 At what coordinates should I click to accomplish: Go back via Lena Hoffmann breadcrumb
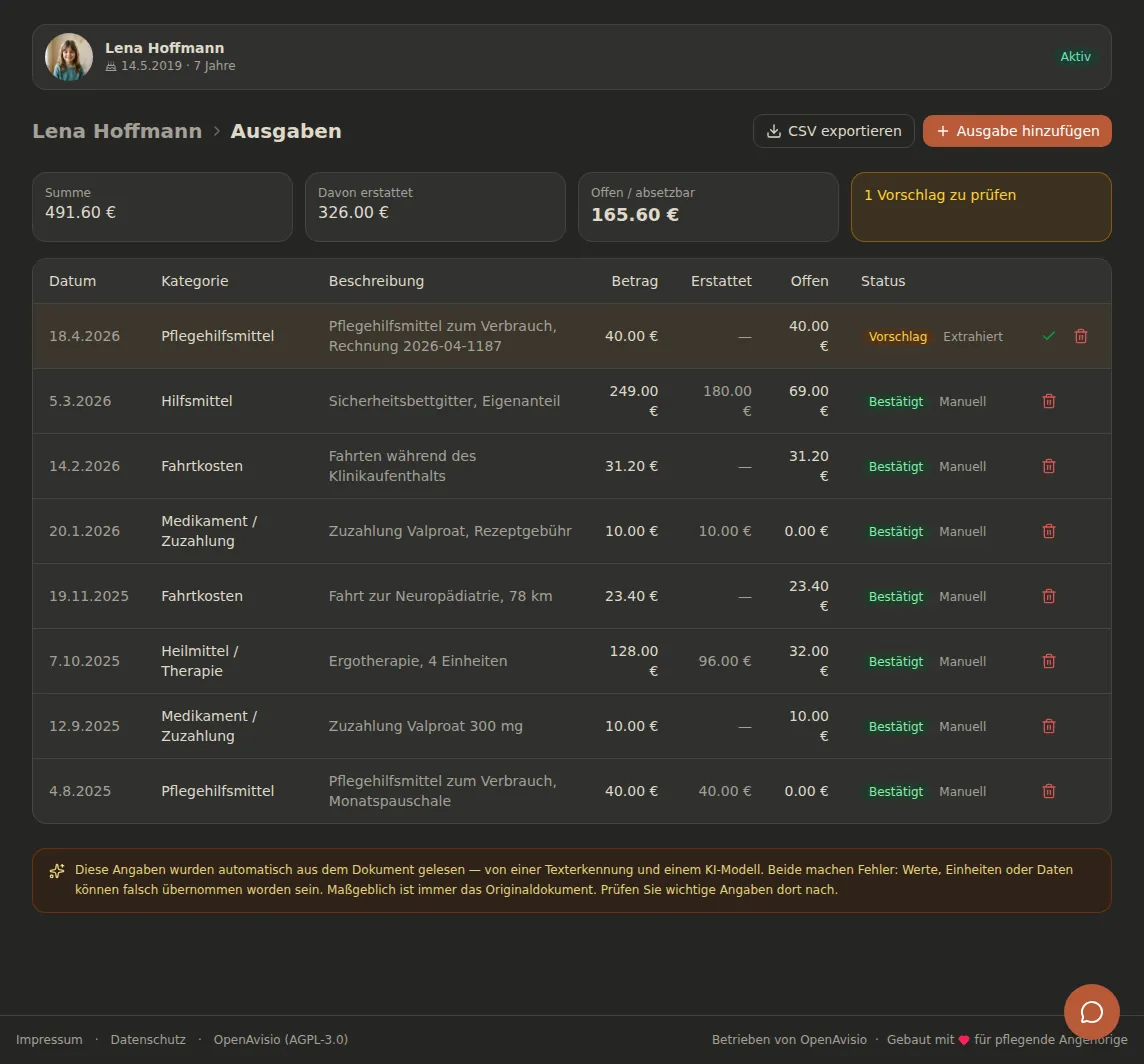point(117,131)
